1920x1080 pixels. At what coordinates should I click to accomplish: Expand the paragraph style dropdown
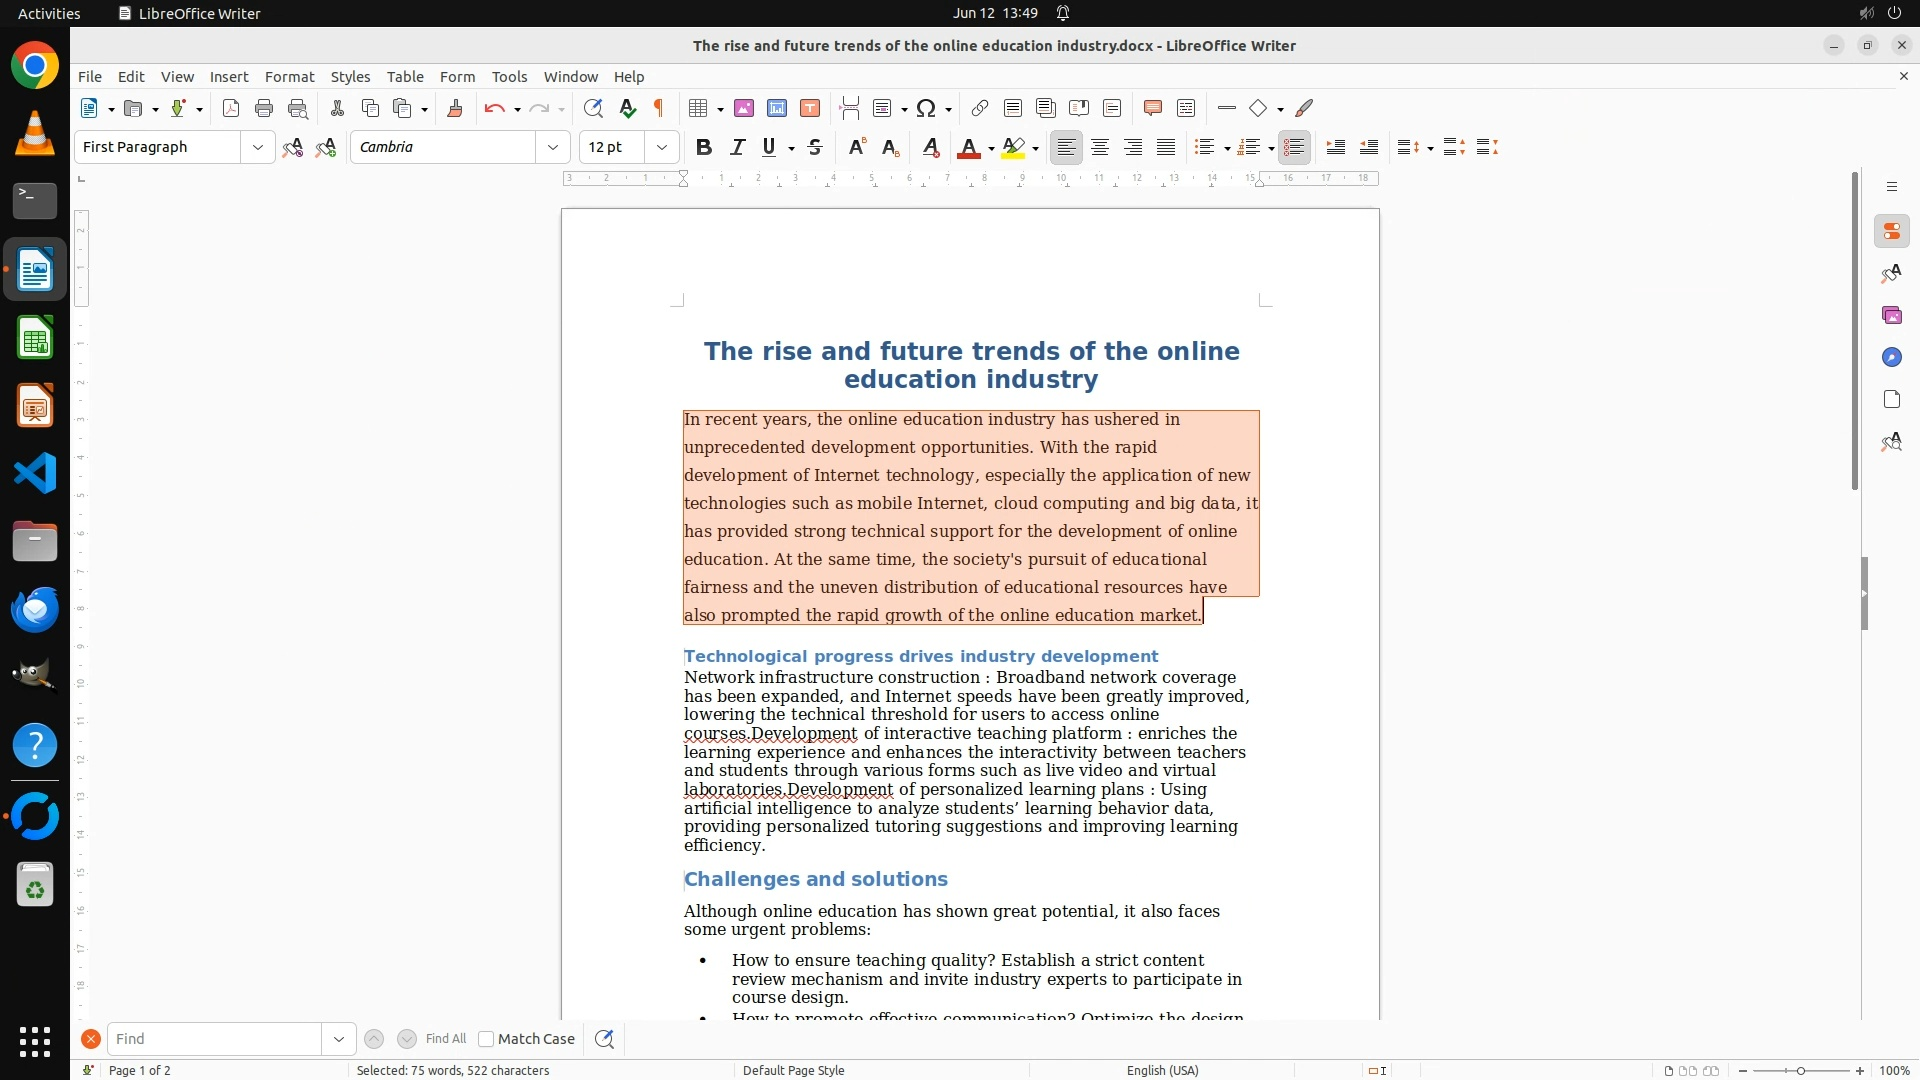(258, 148)
